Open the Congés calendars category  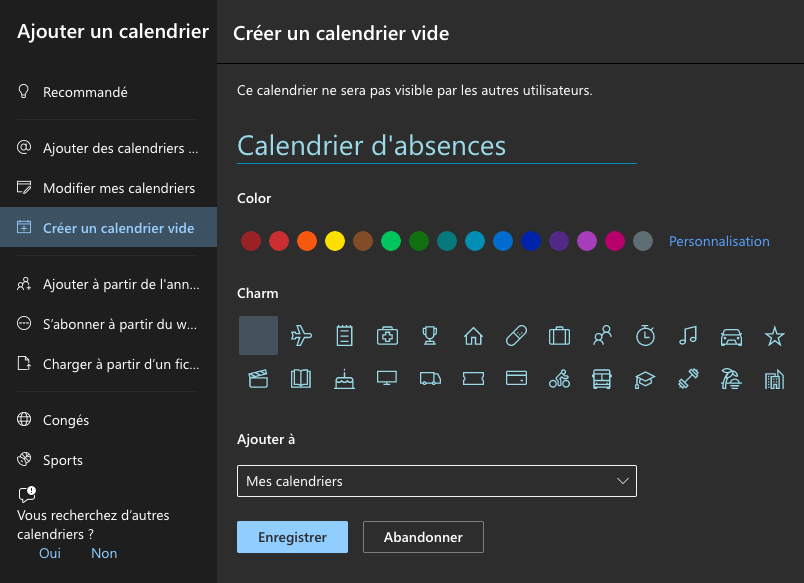[x=66, y=420]
